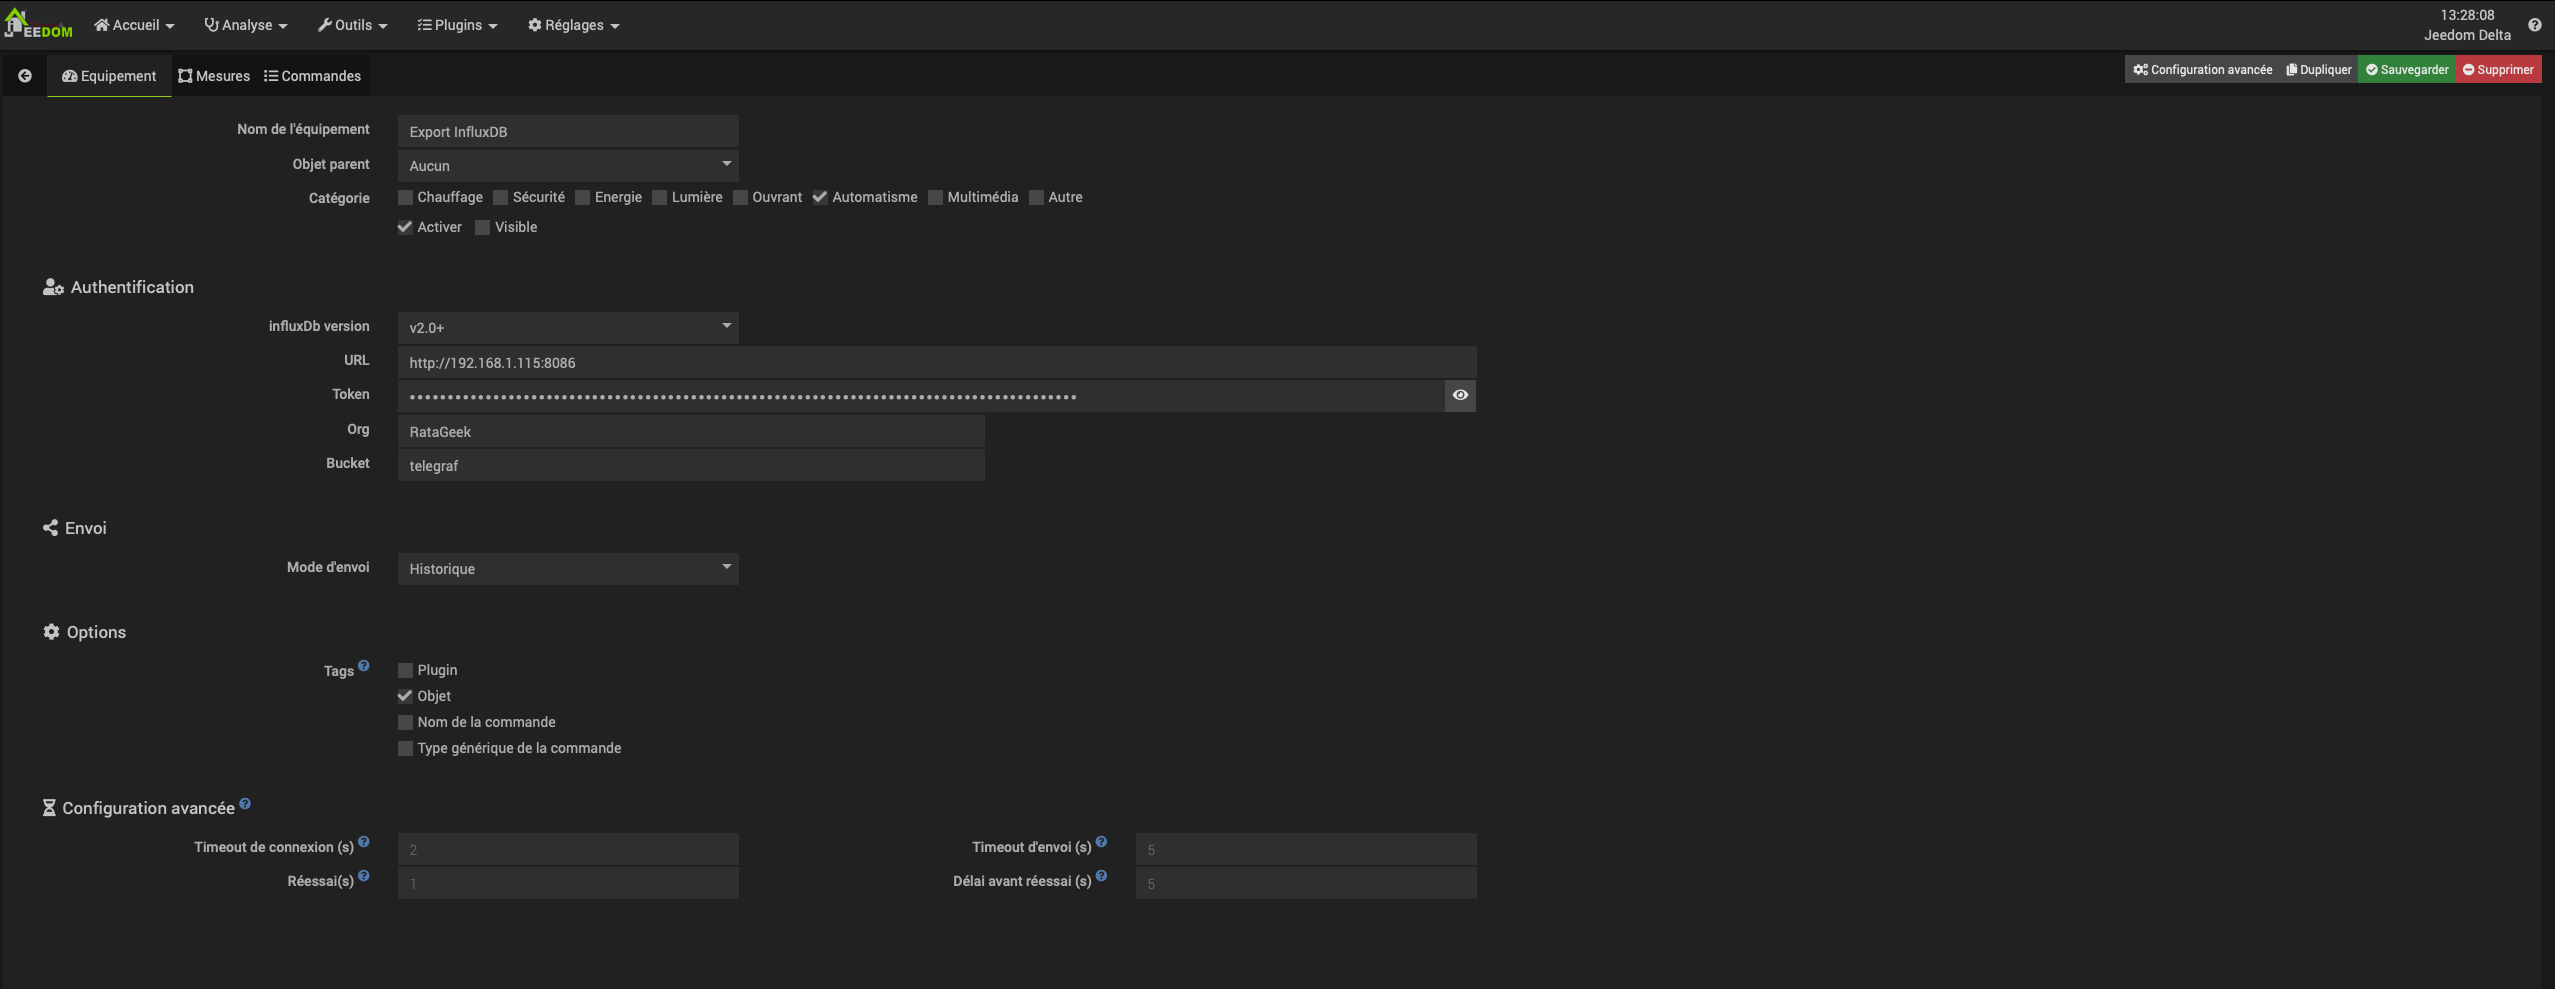Show token with the eye icon
Screen dimensions: 2555x989
tap(1460, 395)
